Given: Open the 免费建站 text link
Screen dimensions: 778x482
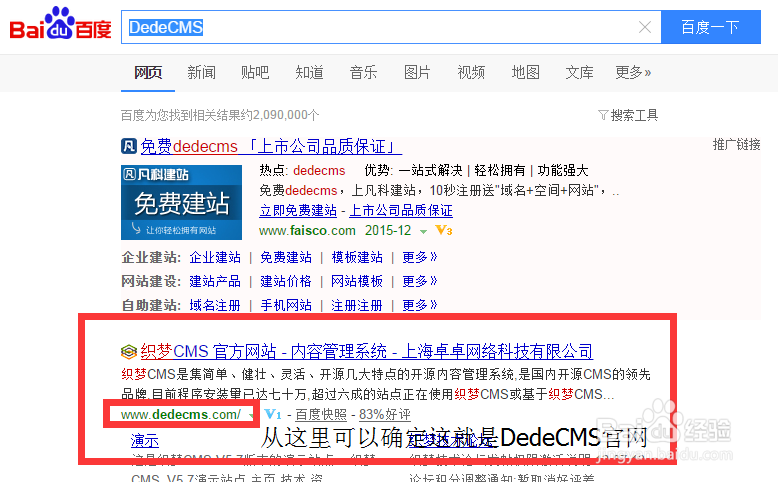Looking at the screenshot, I should click(x=286, y=257).
